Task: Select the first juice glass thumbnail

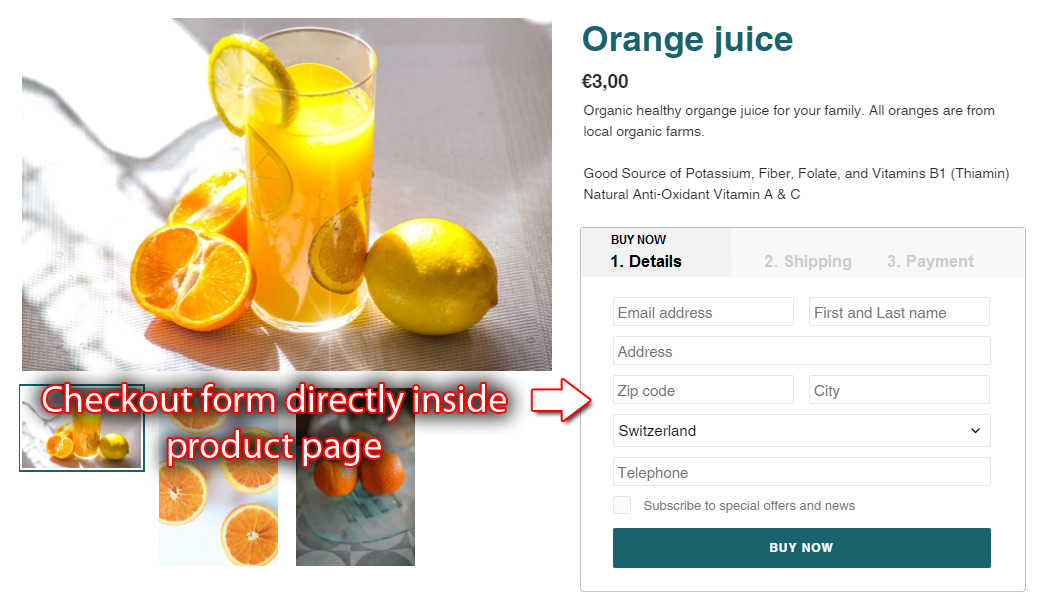Action: 82,428
